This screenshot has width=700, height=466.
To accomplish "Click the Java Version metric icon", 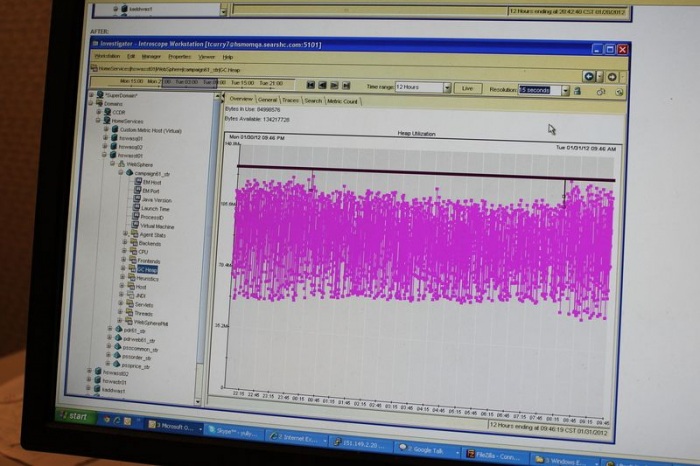I will coord(136,200).
